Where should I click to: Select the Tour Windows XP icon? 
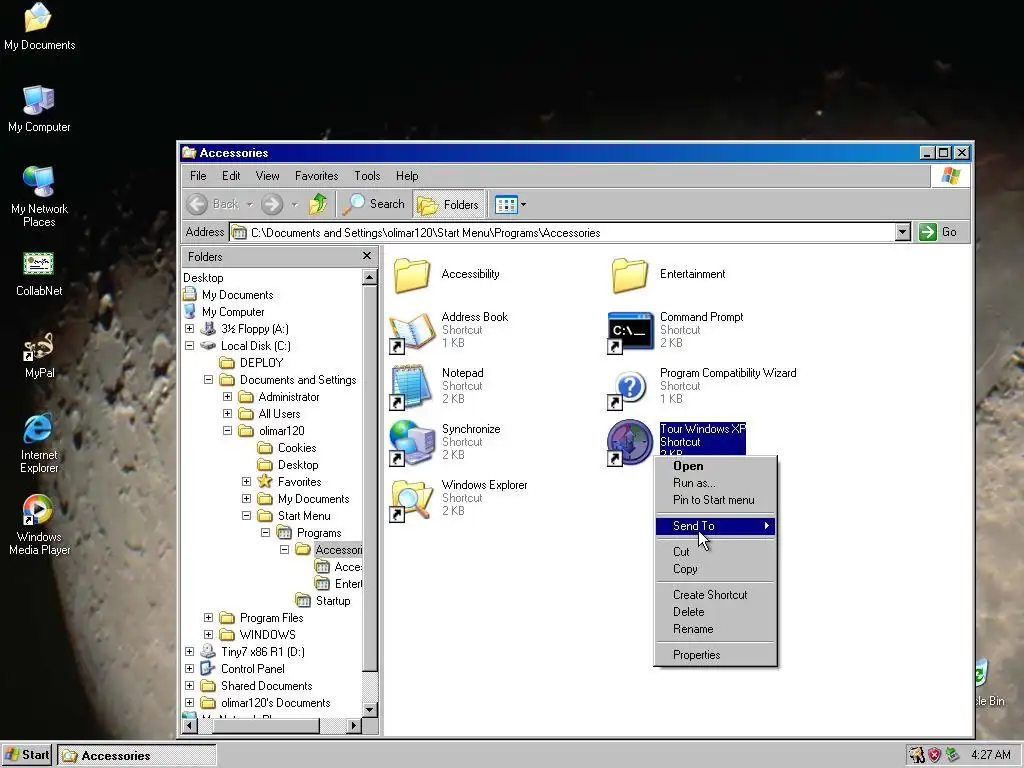coord(630,443)
